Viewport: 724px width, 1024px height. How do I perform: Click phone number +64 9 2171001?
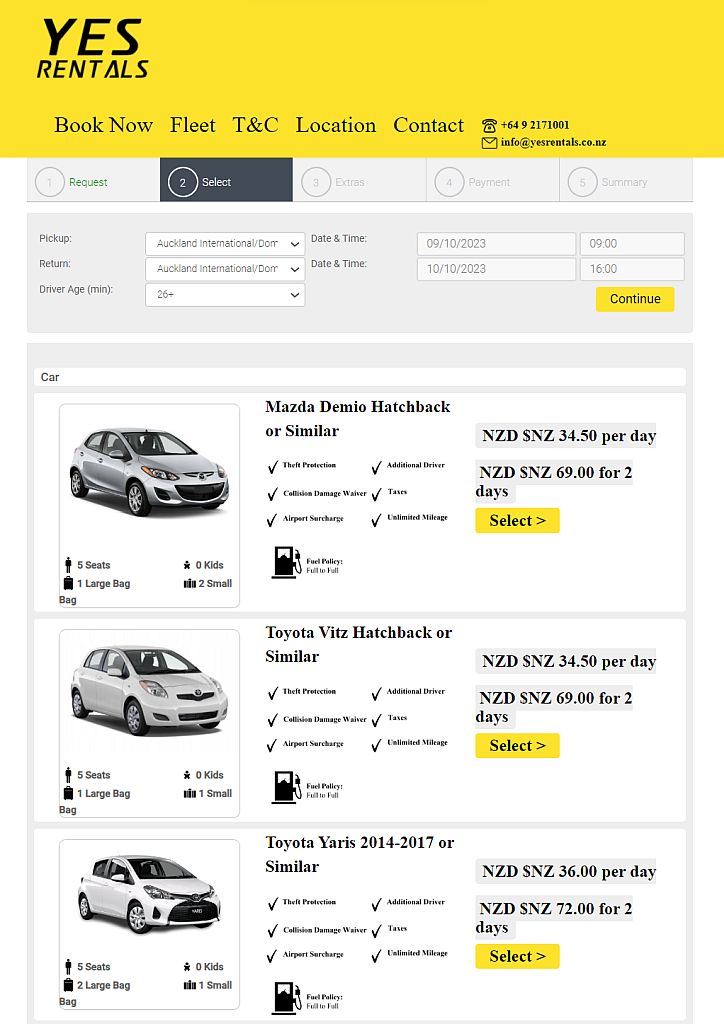point(535,125)
